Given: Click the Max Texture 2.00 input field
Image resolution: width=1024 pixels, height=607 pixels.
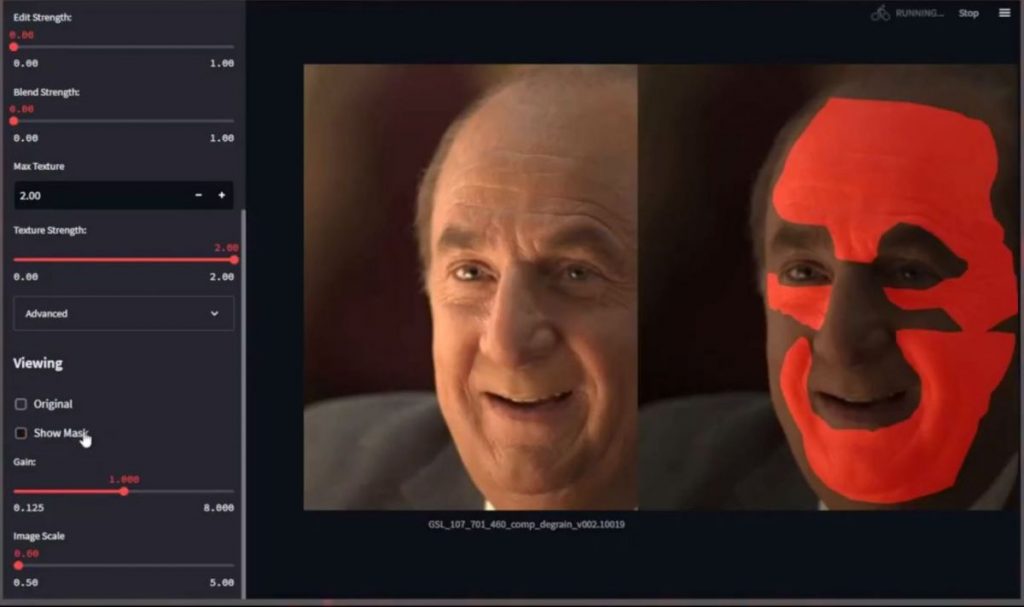Looking at the screenshot, I should [x=101, y=195].
